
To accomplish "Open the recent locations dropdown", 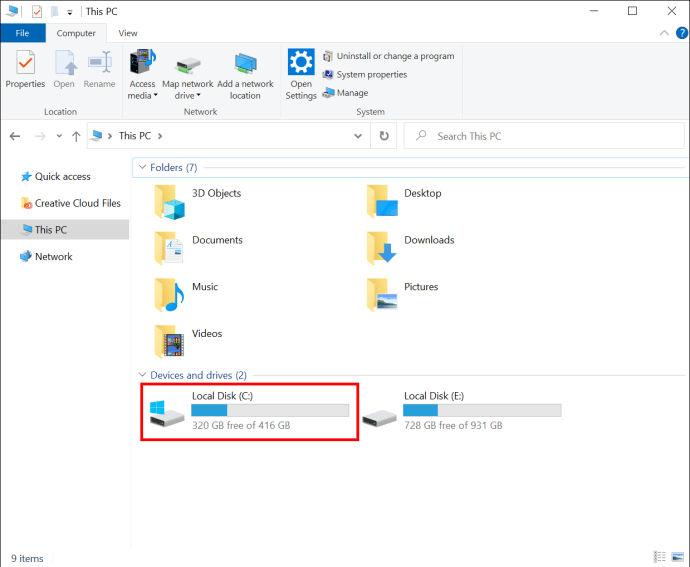I will pyautogui.click(x=59, y=136).
